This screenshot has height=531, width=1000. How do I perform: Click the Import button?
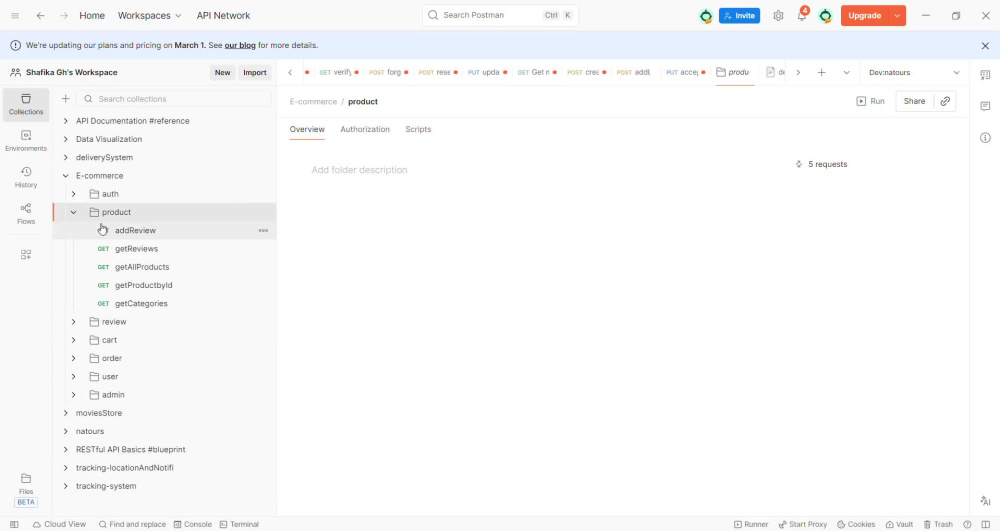[x=254, y=73]
